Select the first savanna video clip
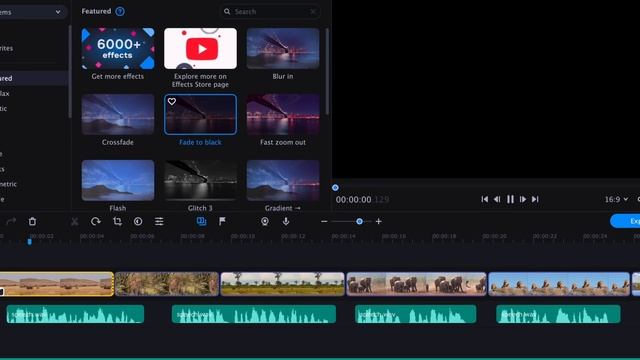 (x=57, y=284)
